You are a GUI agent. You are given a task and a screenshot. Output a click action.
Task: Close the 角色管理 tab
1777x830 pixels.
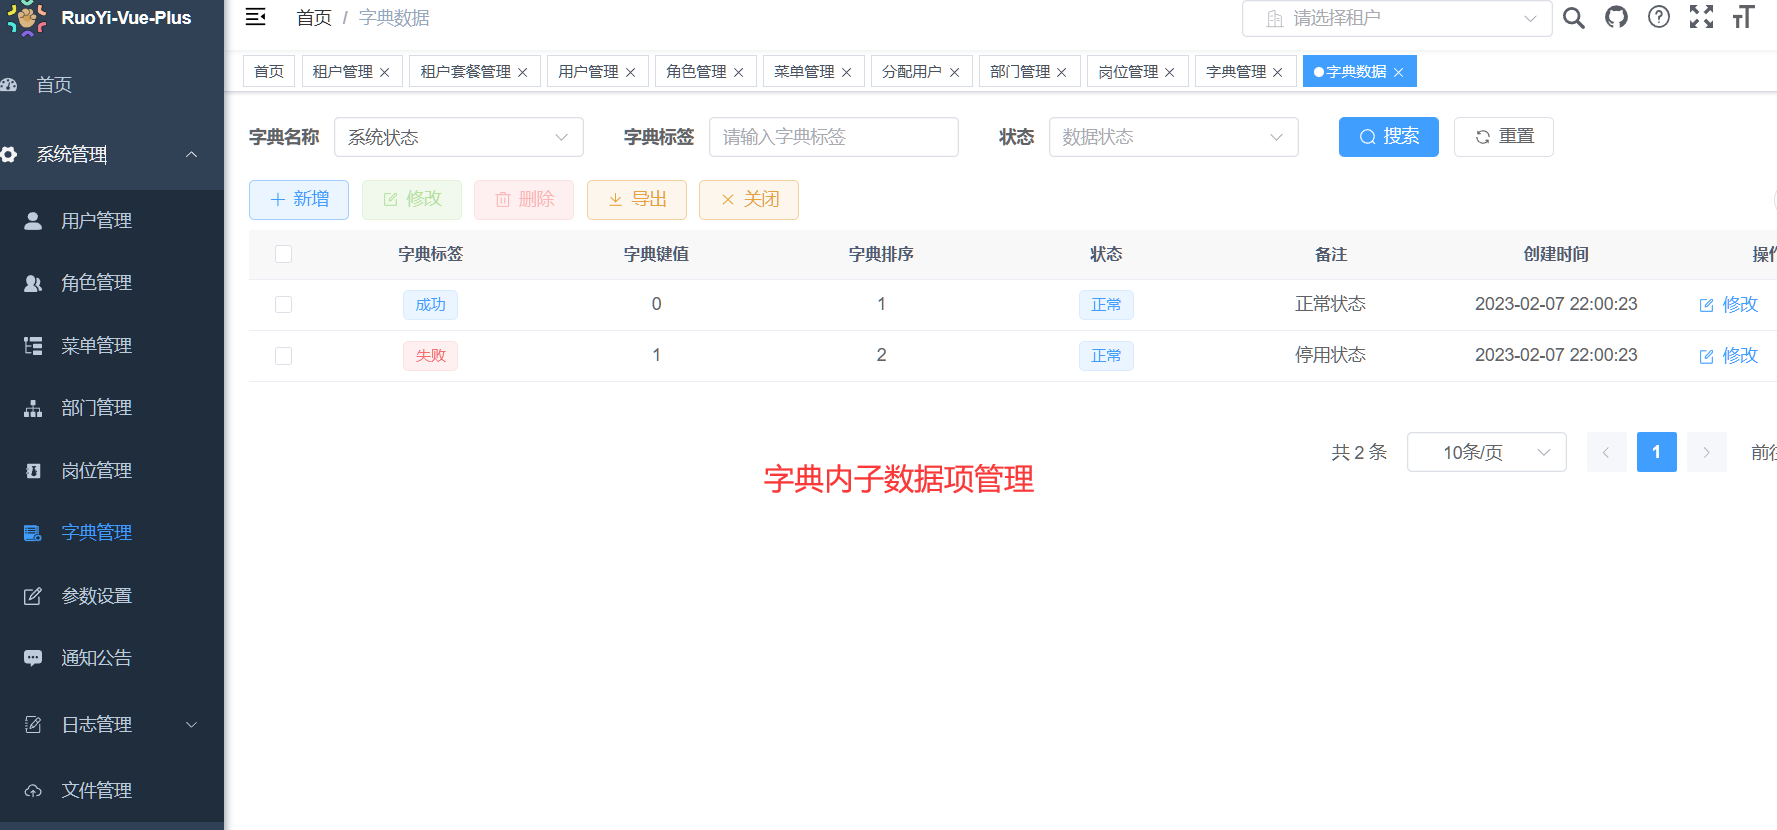coord(738,72)
